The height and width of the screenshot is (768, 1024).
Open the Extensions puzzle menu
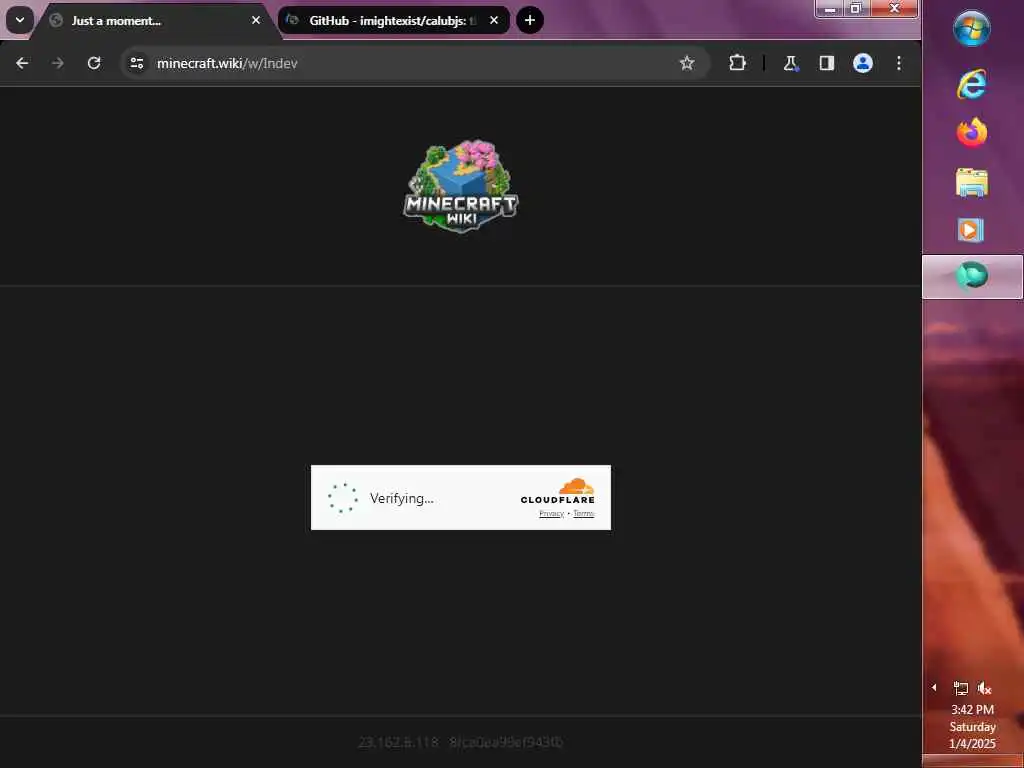coord(737,63)
